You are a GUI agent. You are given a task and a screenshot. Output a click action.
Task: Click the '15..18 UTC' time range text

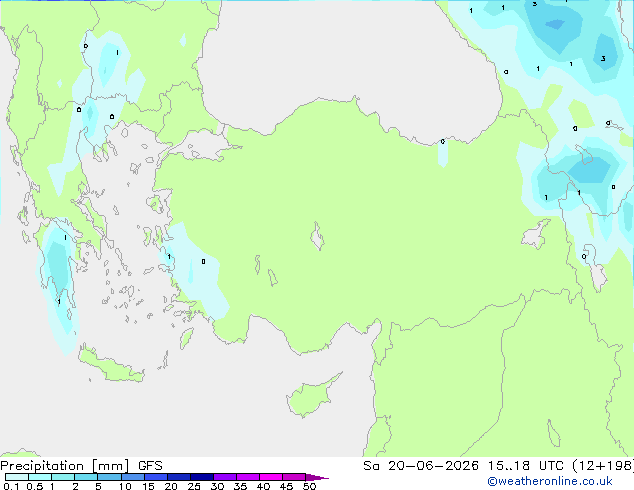525,466
